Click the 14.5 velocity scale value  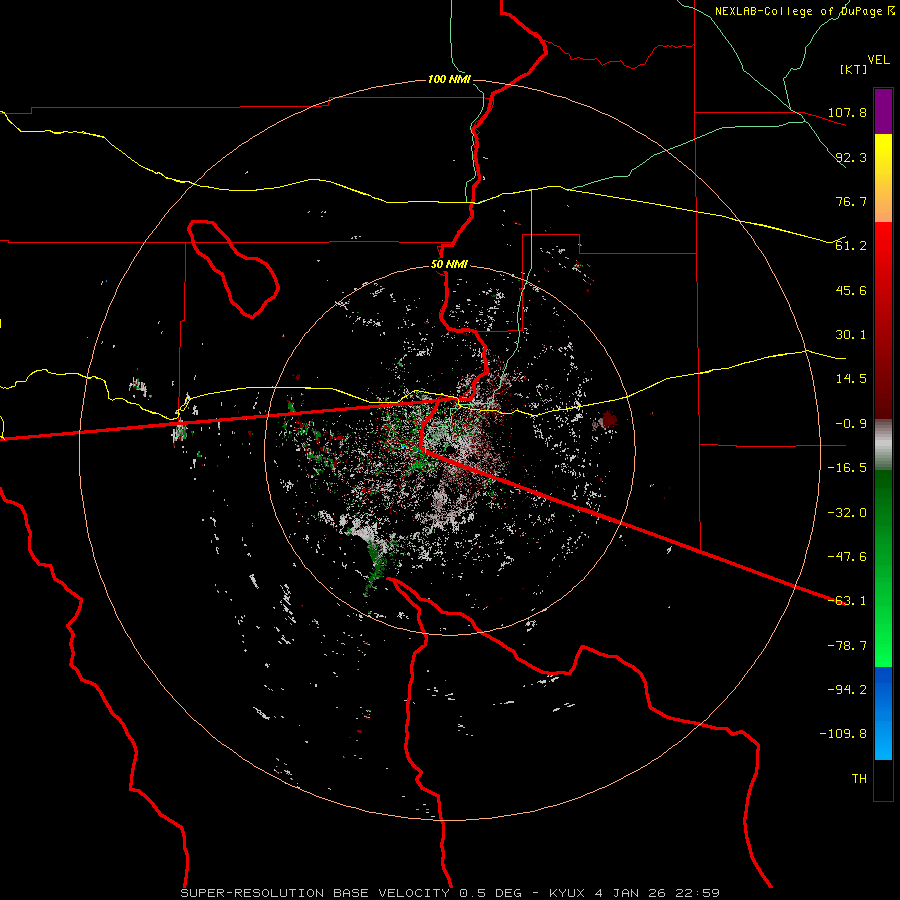pos(851,379)
